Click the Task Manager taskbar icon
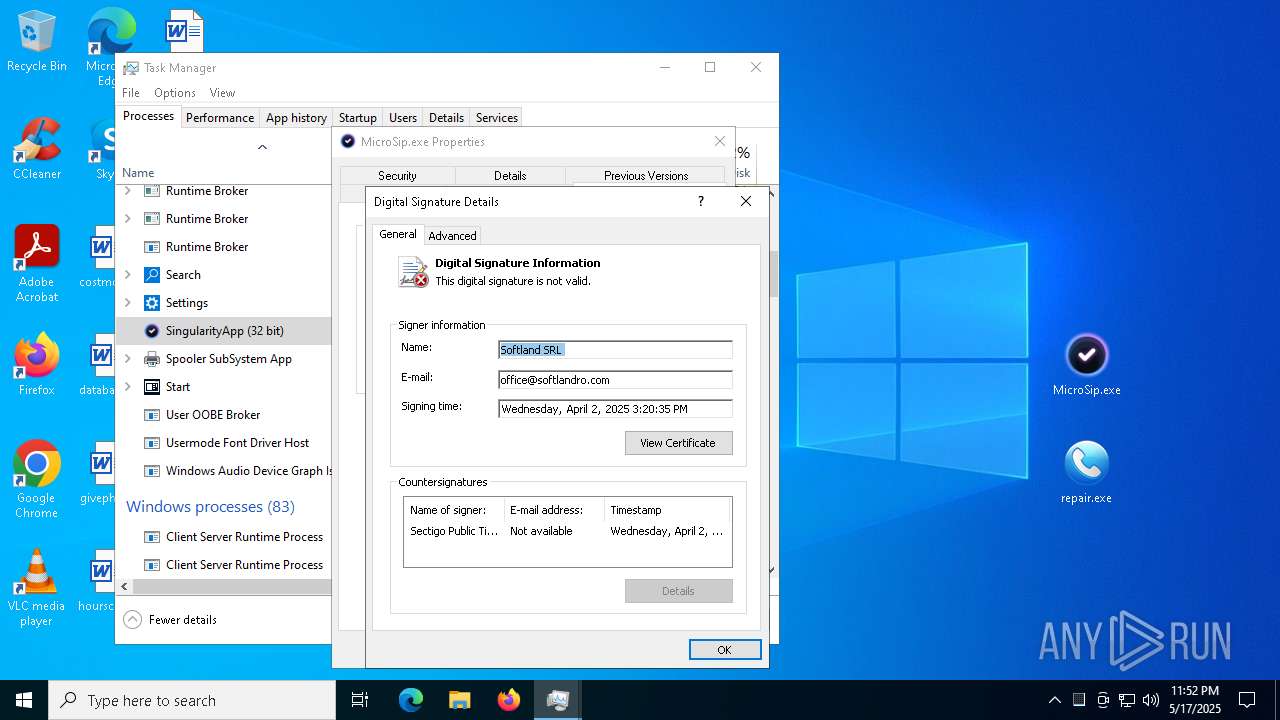Screen dimensions: 1280x720 pyautogui.click(x=557, y=700)
